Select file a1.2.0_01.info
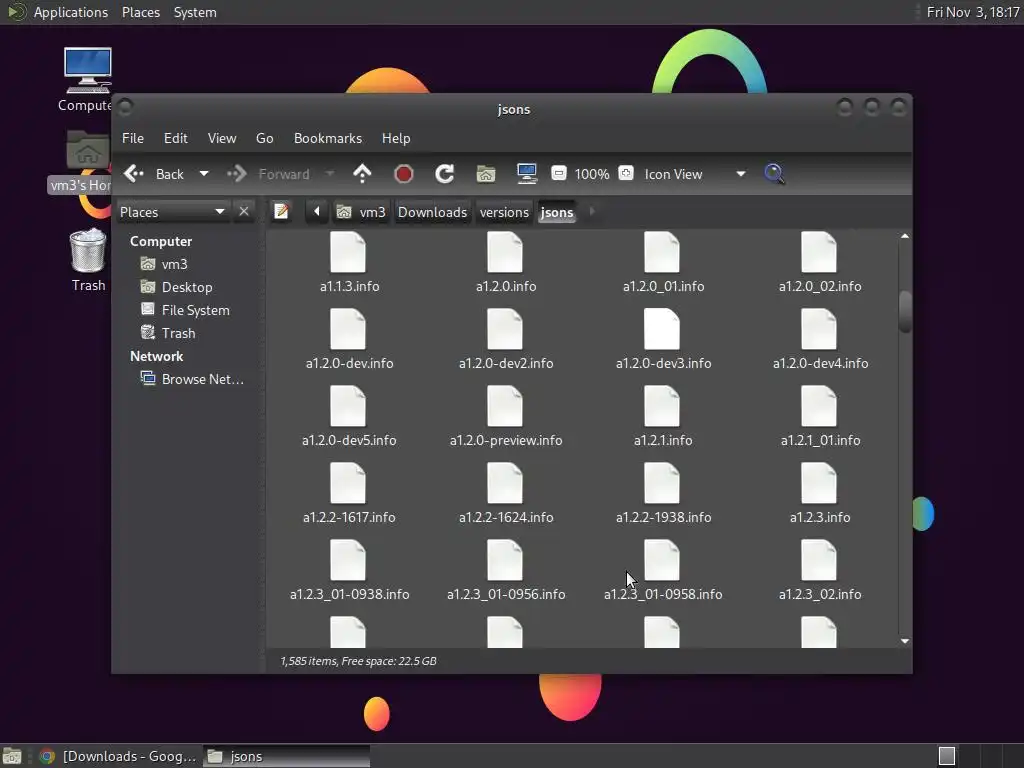 (663, 263)
